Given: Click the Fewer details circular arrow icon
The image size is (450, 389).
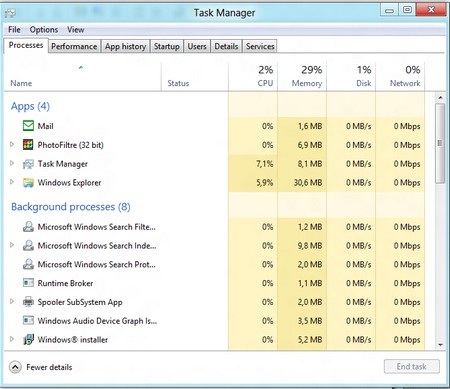Looking at the screenshot, I should 15,367.
